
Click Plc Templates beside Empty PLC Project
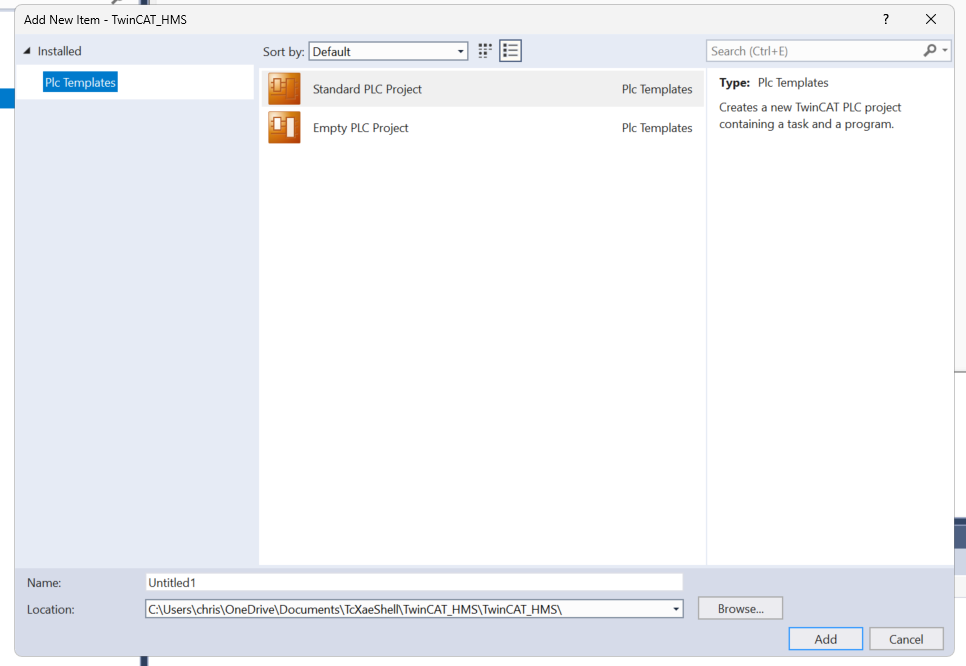[657, 128]
